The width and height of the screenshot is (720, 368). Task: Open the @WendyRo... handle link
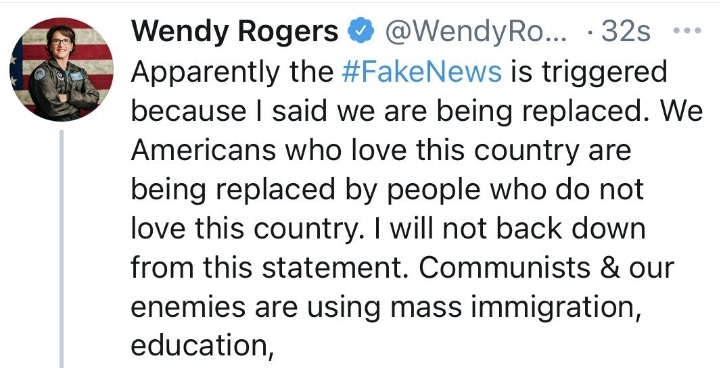[x=476, y=32]
